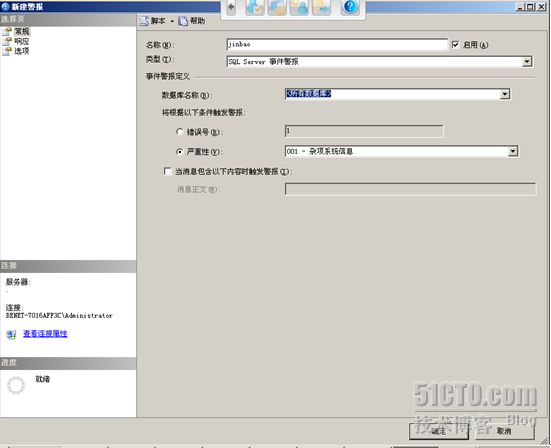This screenshot has height=448, width=551.
Task: Click the 消息正文 text field
Action: click(410, 189)
